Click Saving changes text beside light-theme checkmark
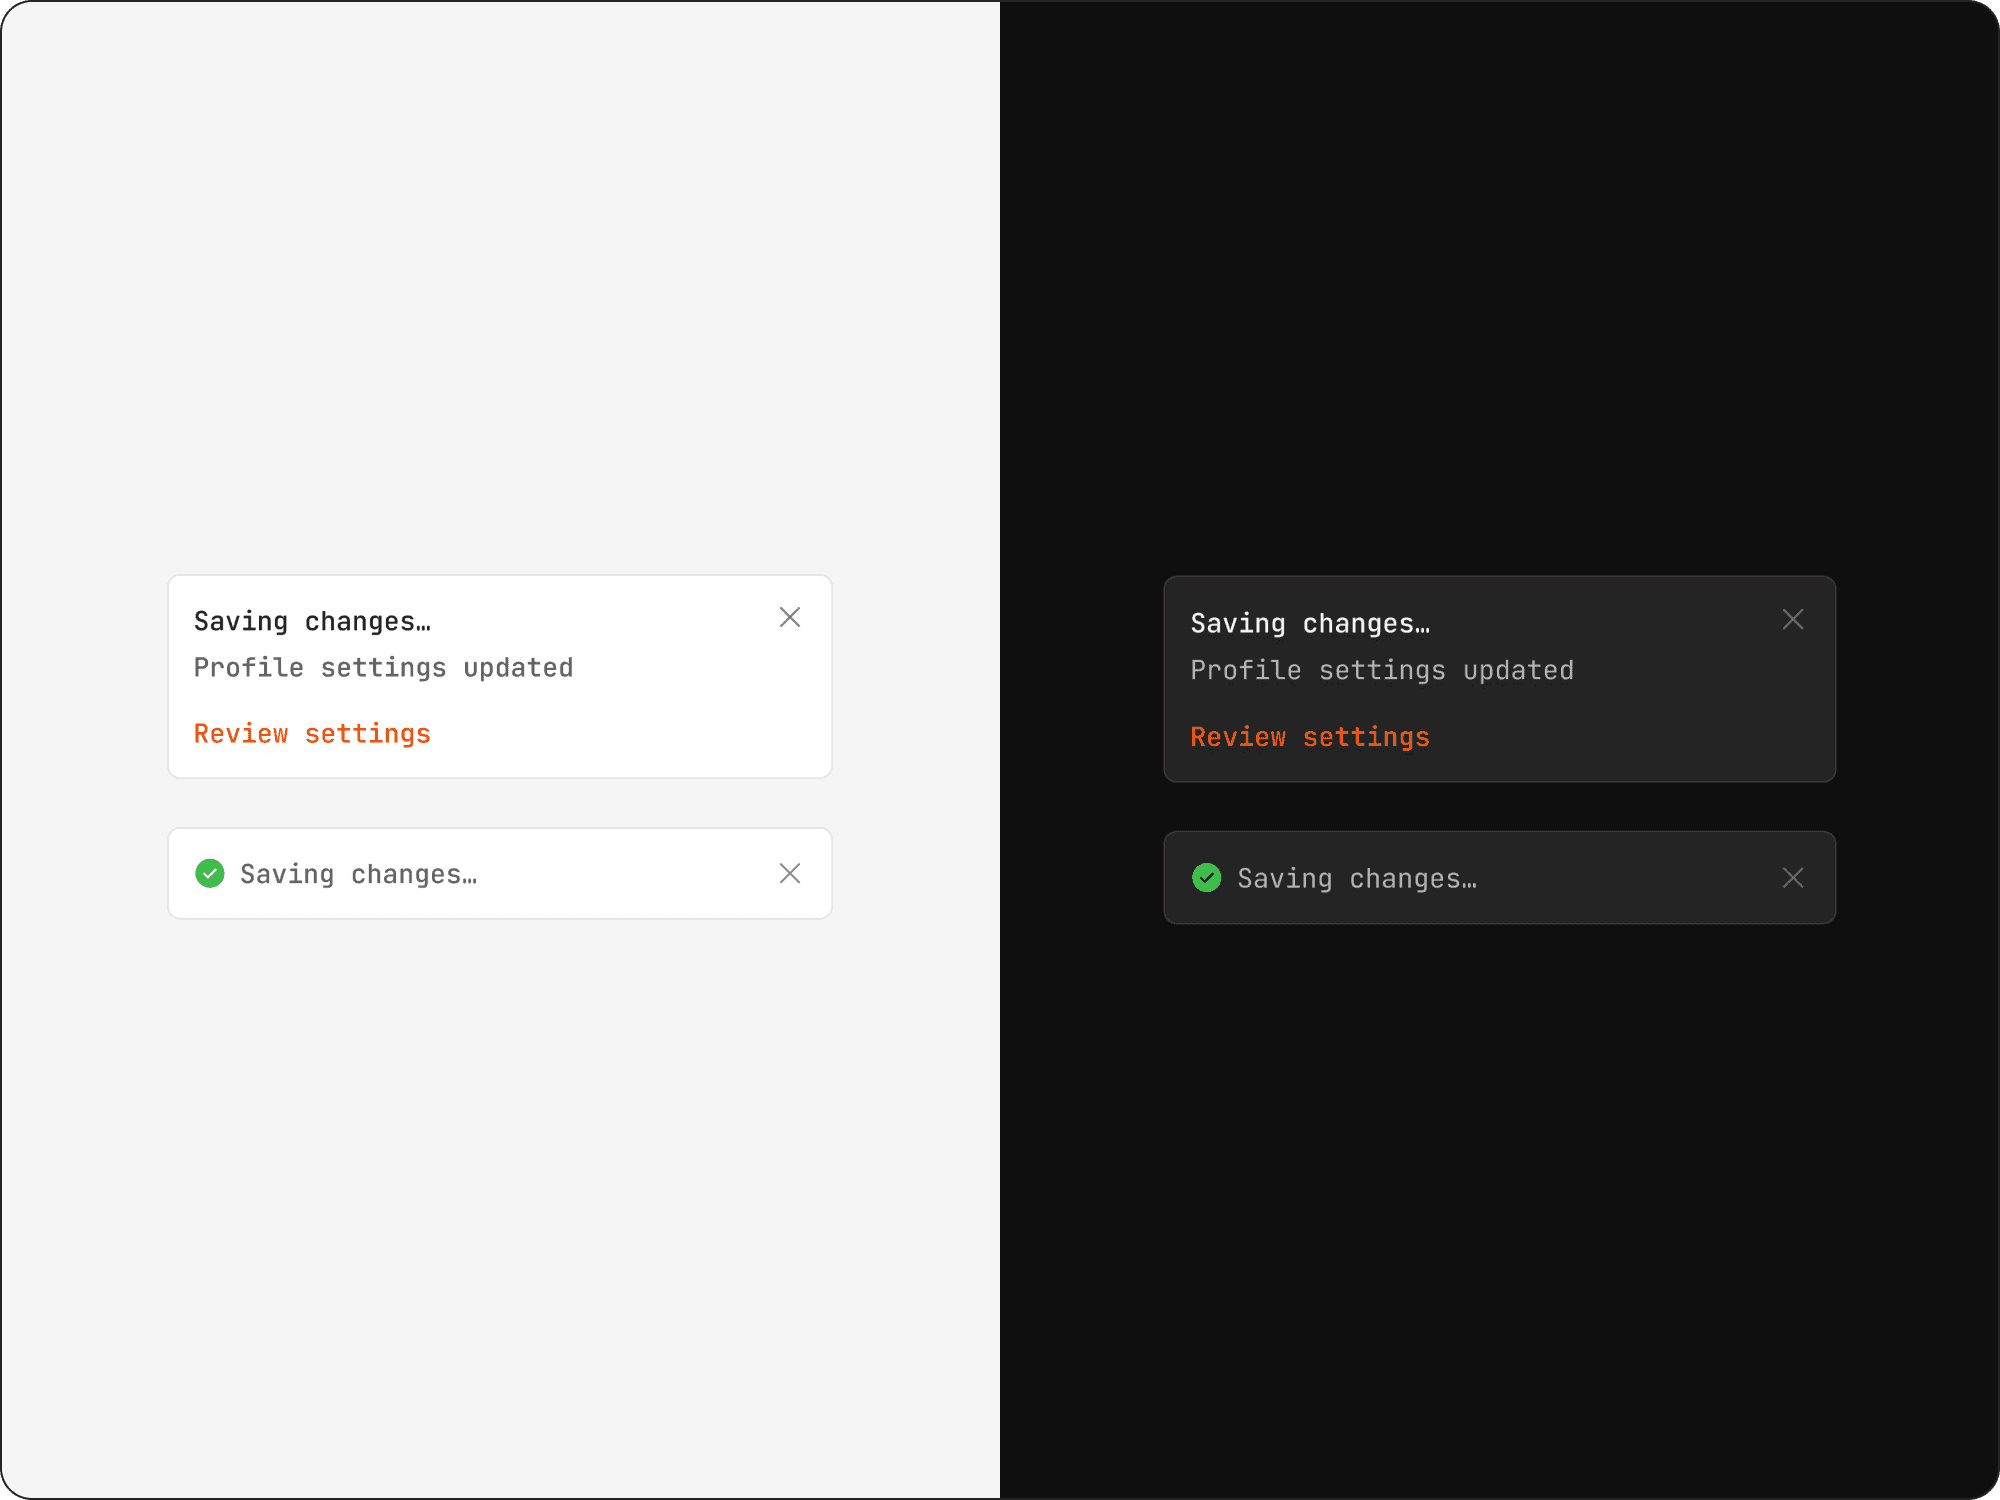 358,875
